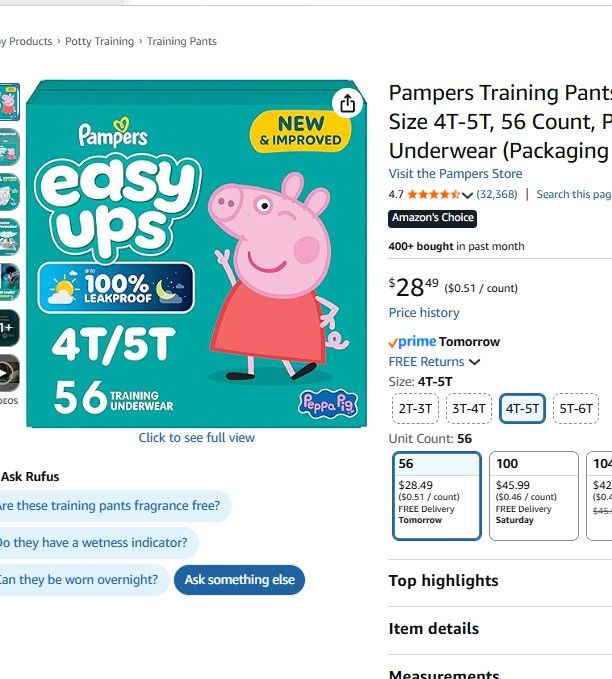612x679 pixels.
Task: Select the 100 unit count option
Action: (534, 496)
